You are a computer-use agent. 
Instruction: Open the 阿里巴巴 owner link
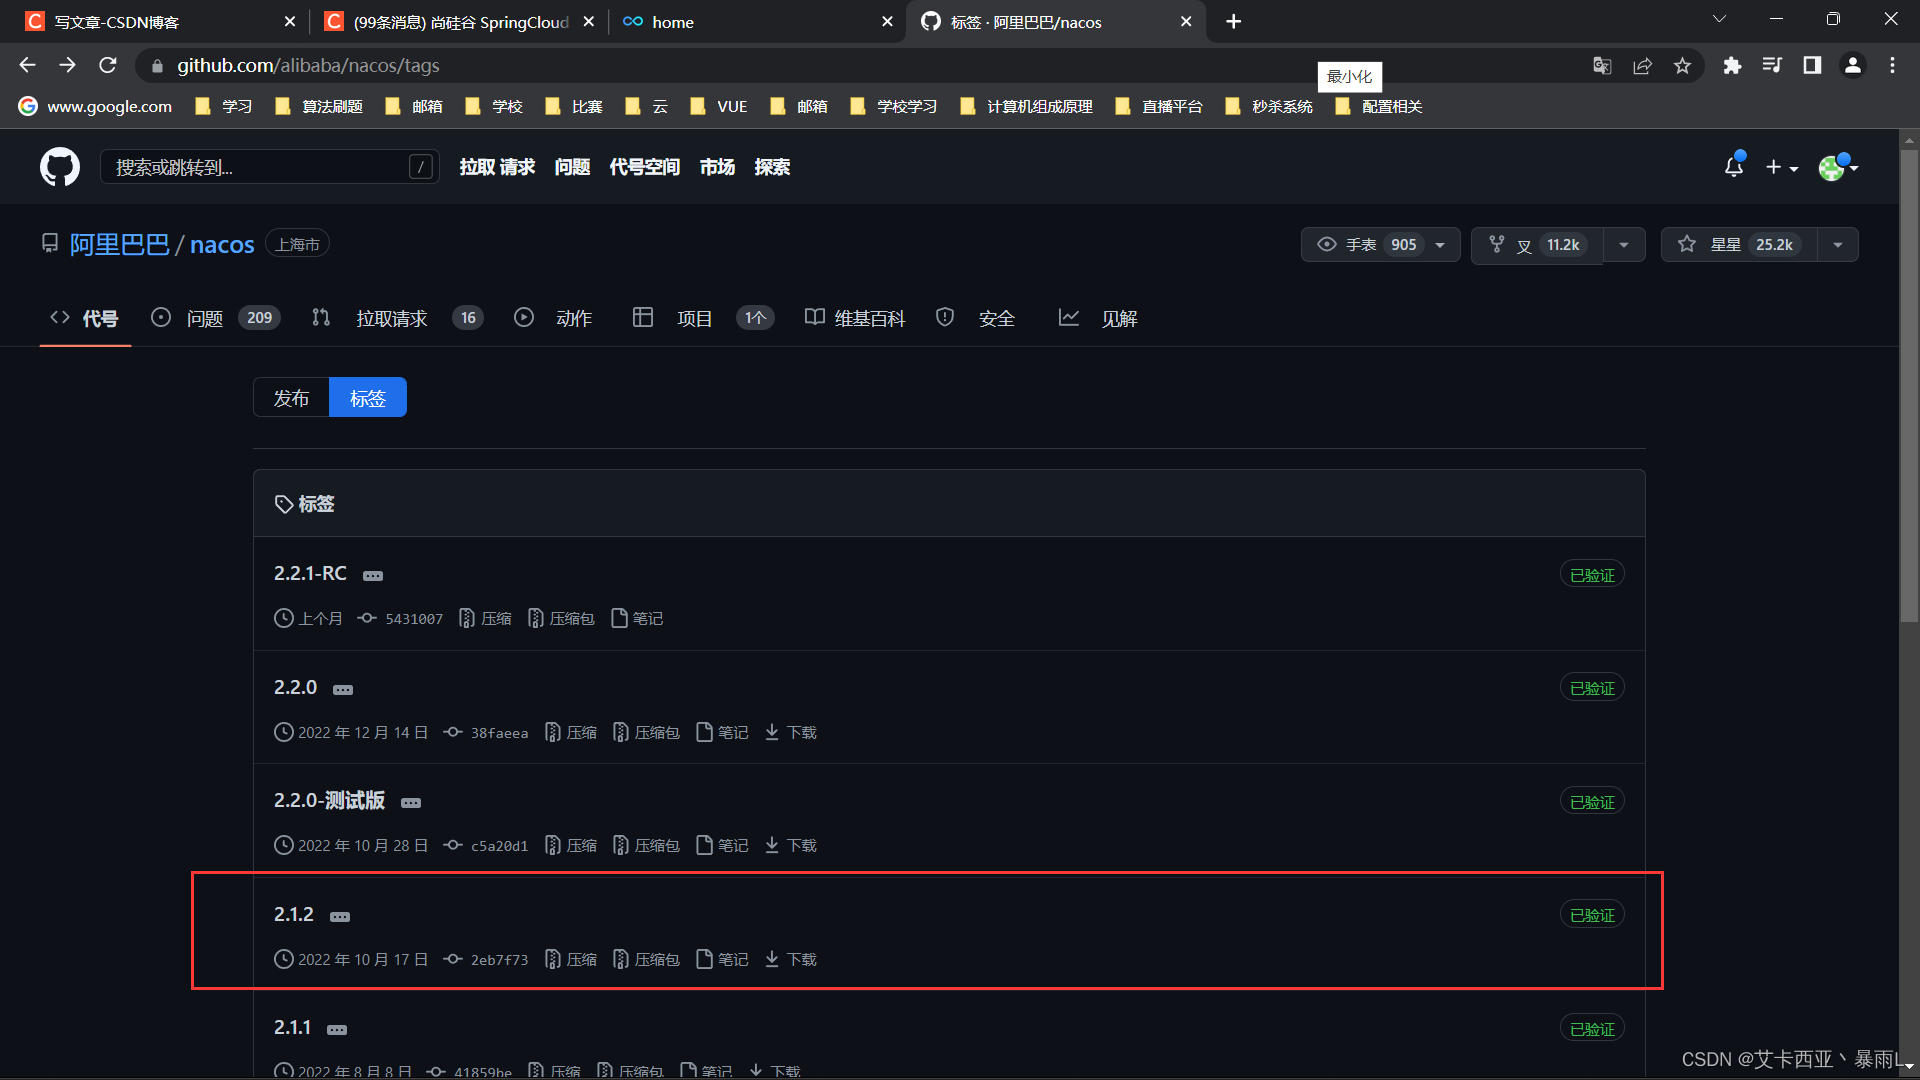point(120,245)
